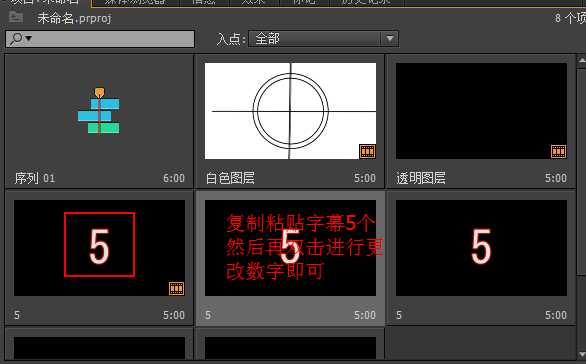Click the 5:00 duration in the highlighted 5 item
Screen dimensions: 586x364
pyautogui.click(x=365, y=315)
